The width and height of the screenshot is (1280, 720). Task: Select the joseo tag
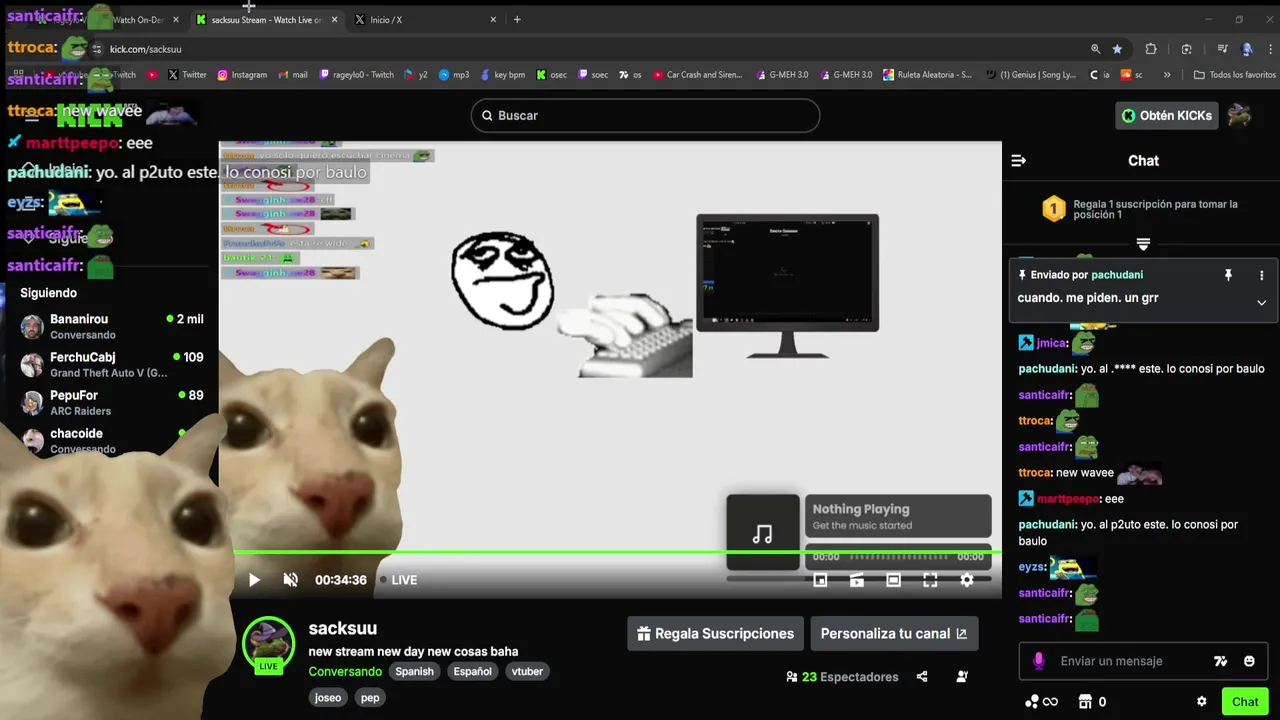tap(328, 697)
